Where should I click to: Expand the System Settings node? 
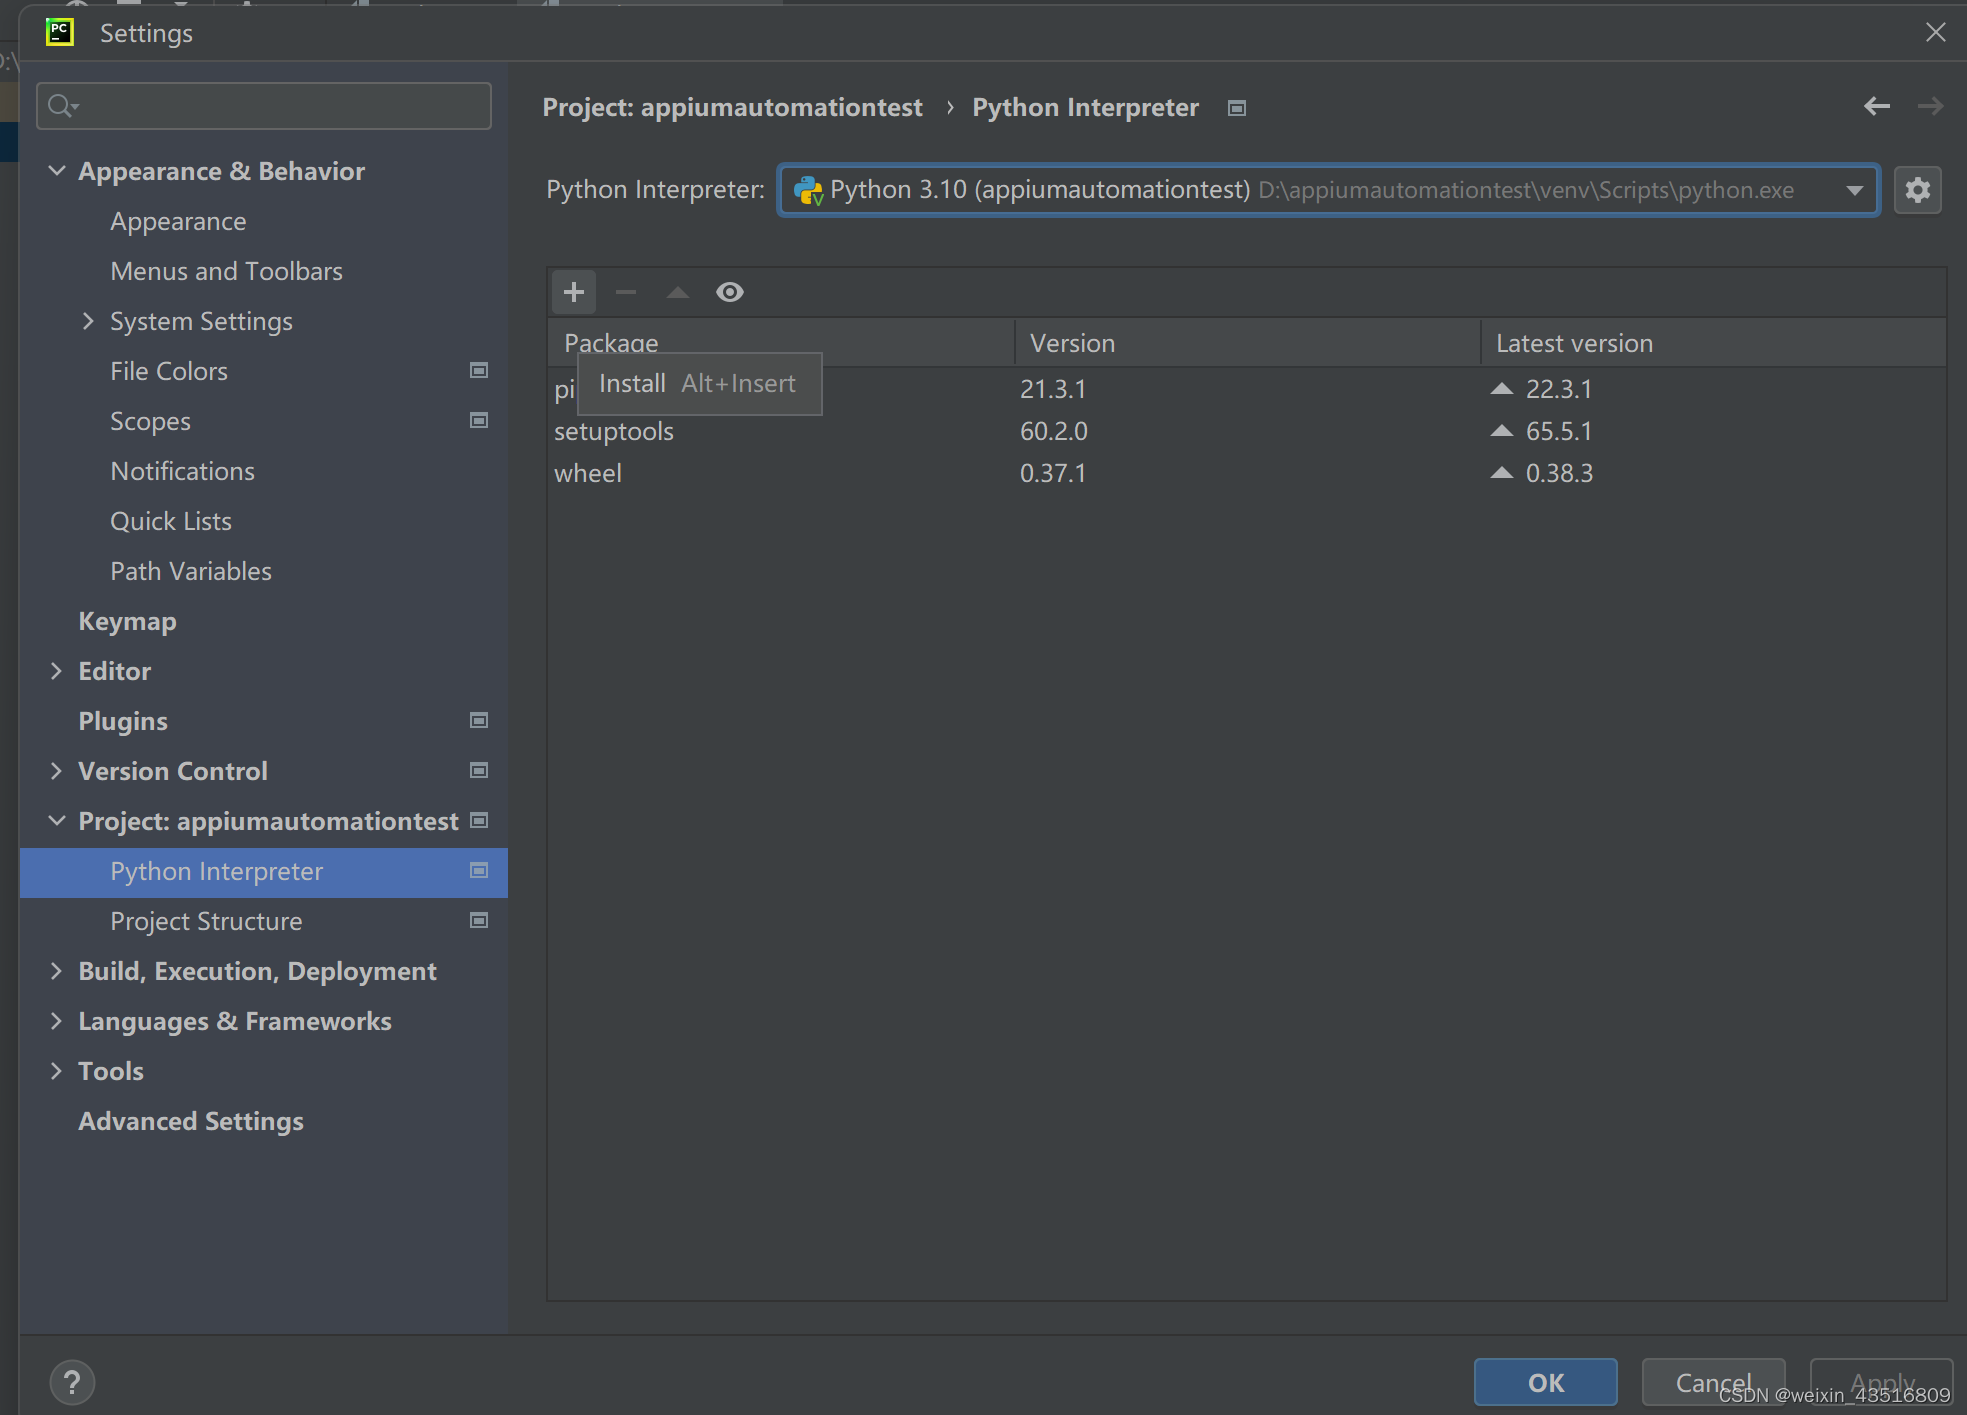88,321
